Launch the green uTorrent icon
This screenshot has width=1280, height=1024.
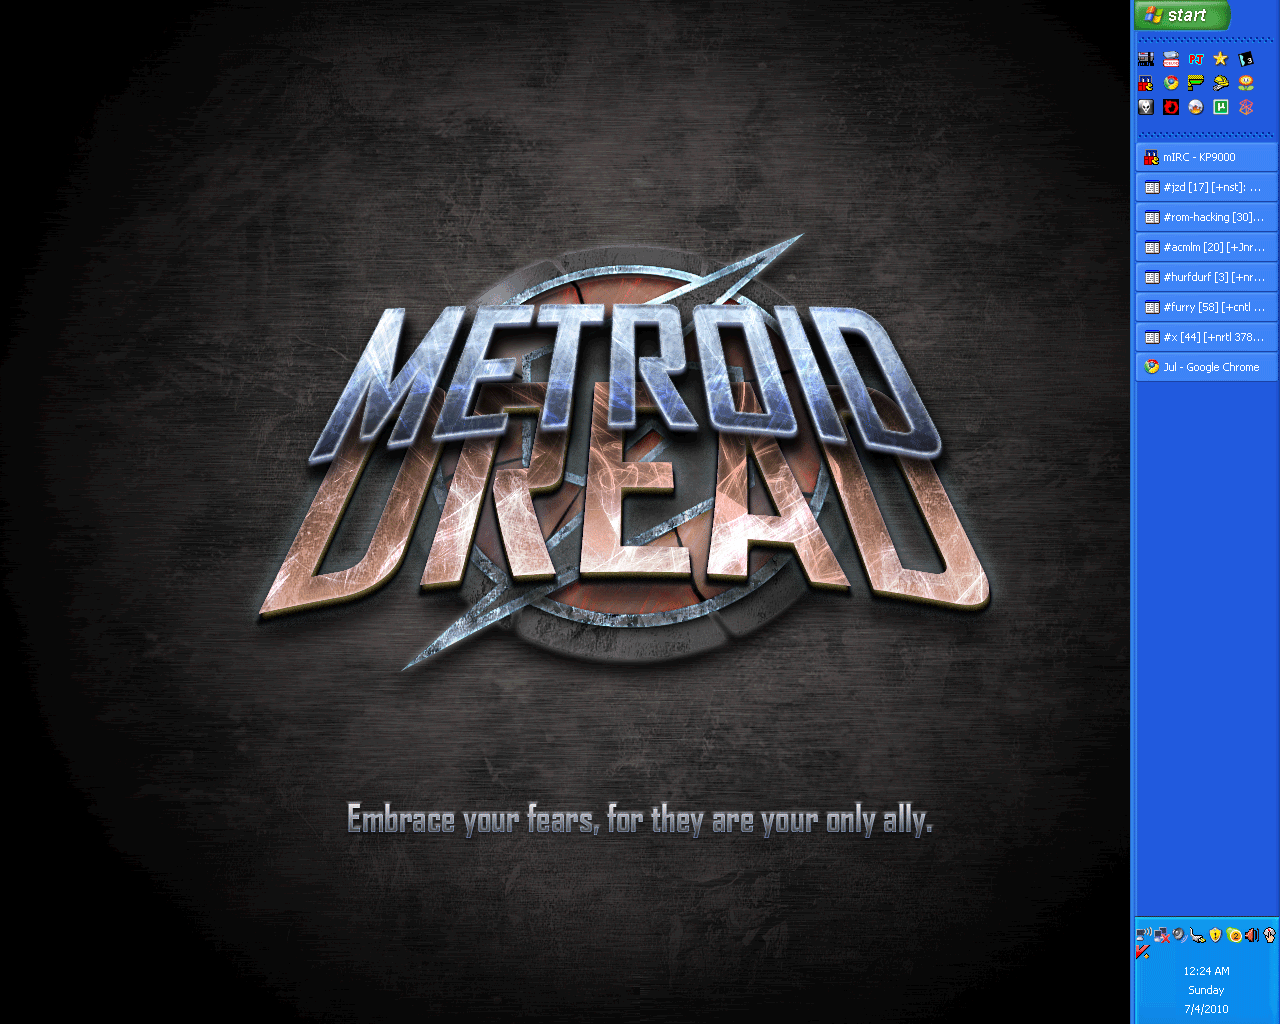(x=1220, y=107)
